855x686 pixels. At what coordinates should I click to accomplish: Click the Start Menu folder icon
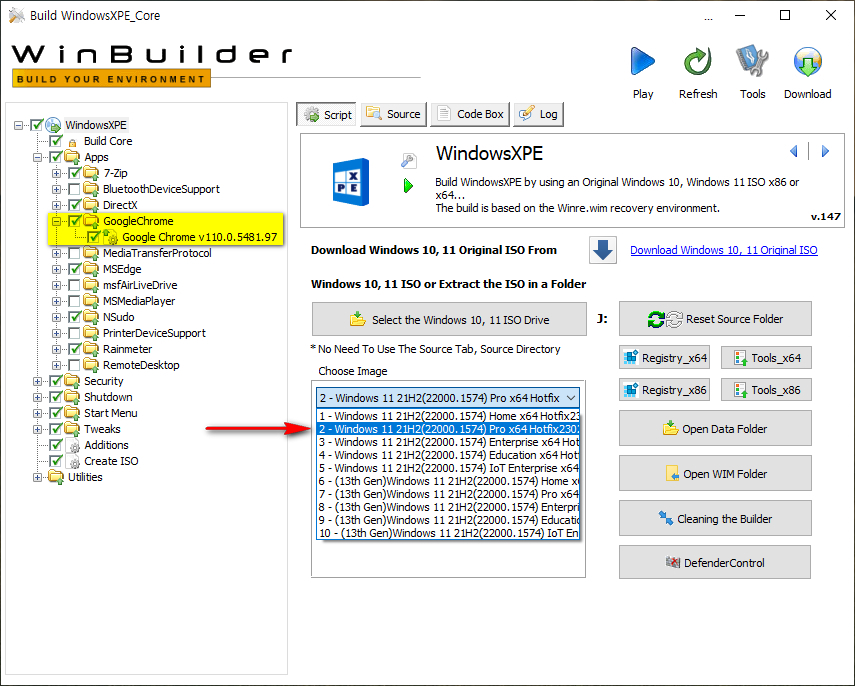72,413
